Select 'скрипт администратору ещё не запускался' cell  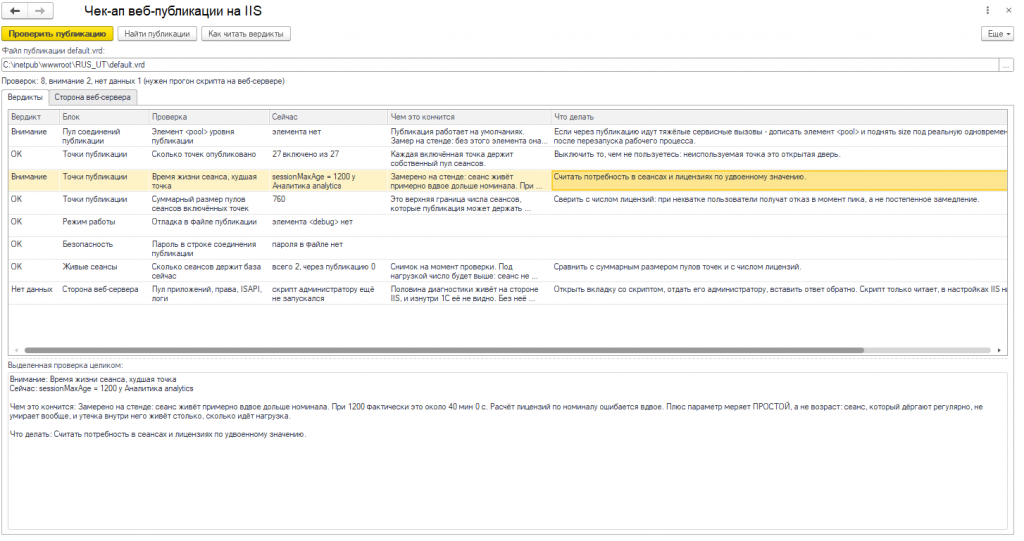328,293
